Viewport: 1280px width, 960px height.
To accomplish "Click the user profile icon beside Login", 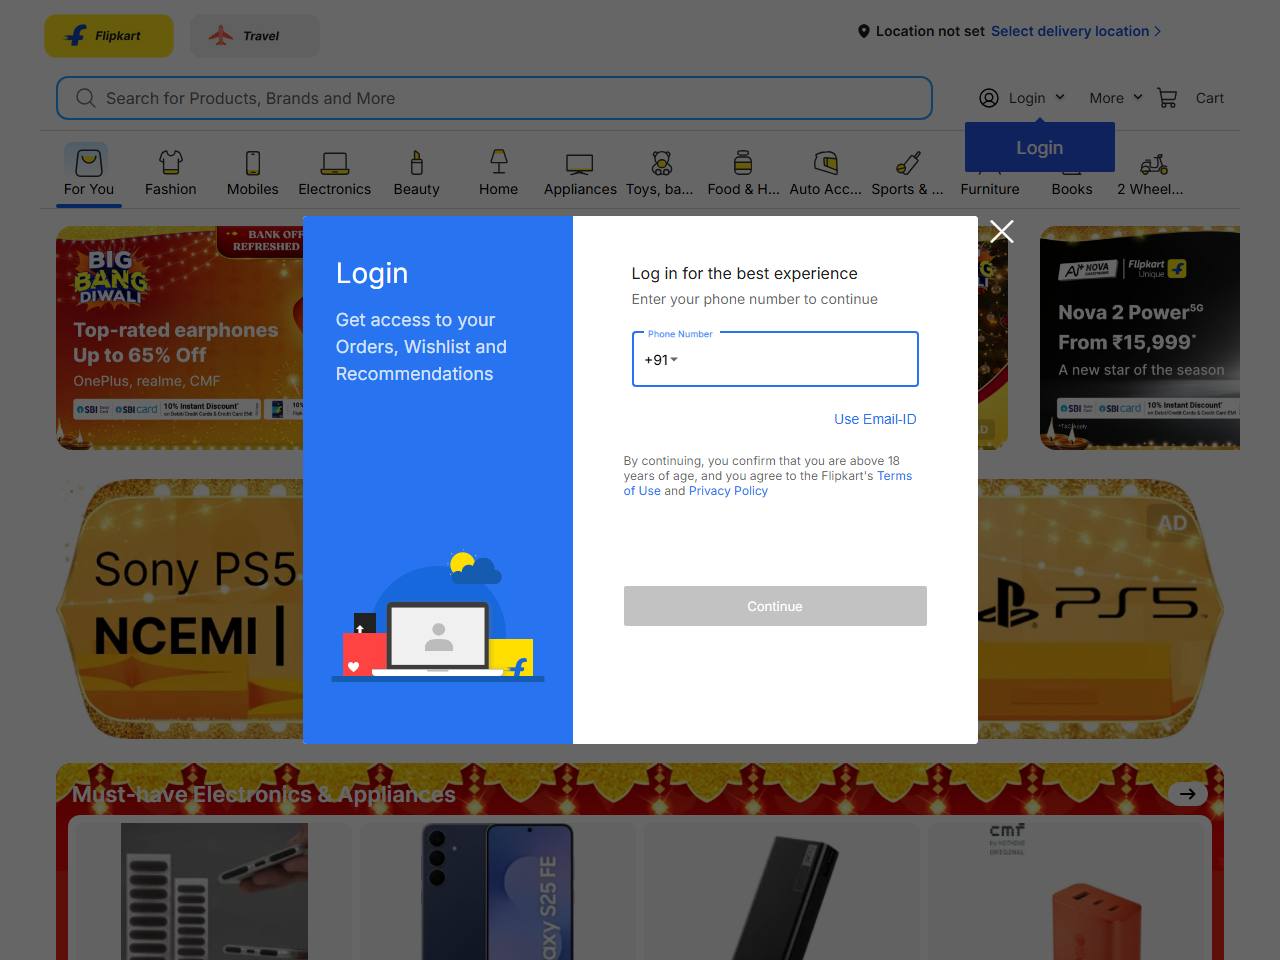I will click(x=989, y=98).
